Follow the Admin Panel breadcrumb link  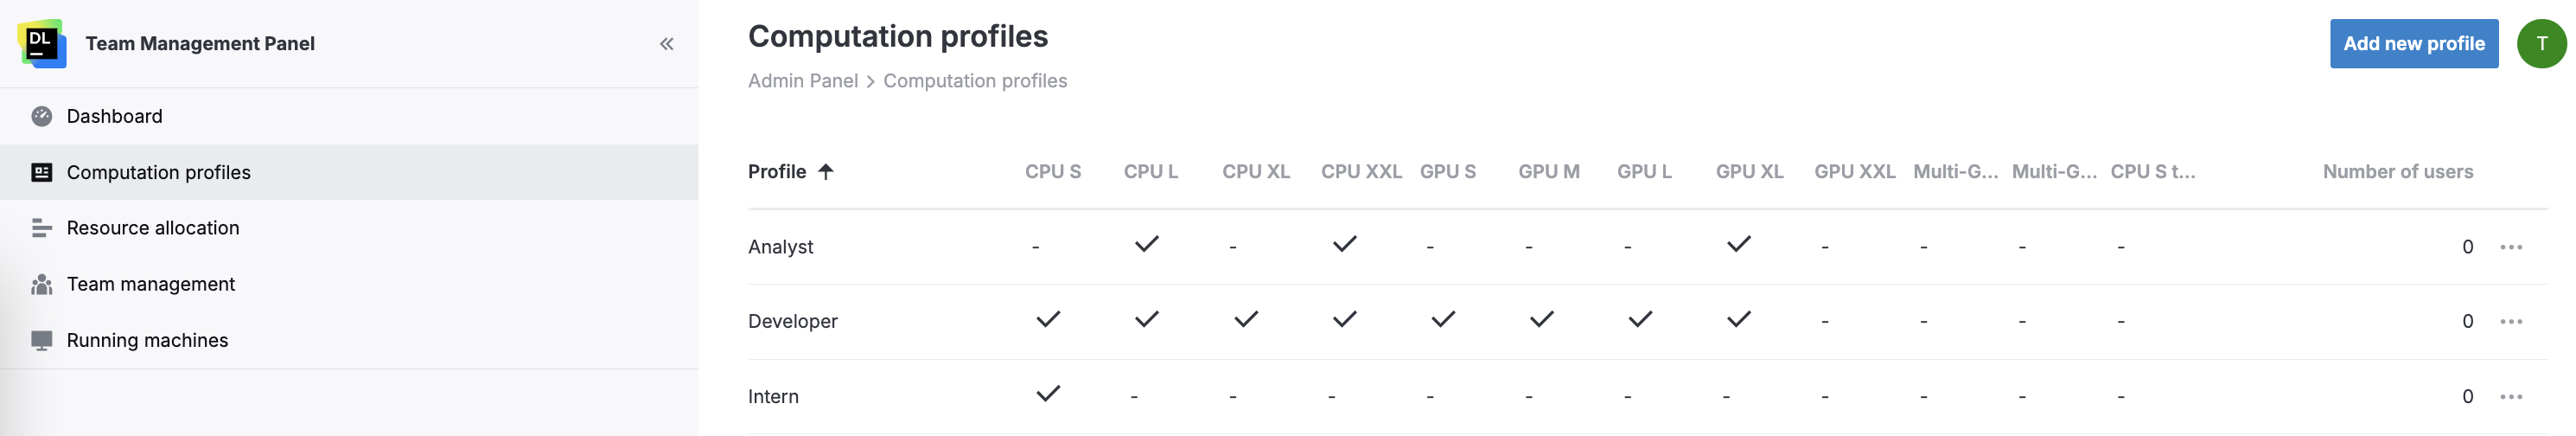802,81
